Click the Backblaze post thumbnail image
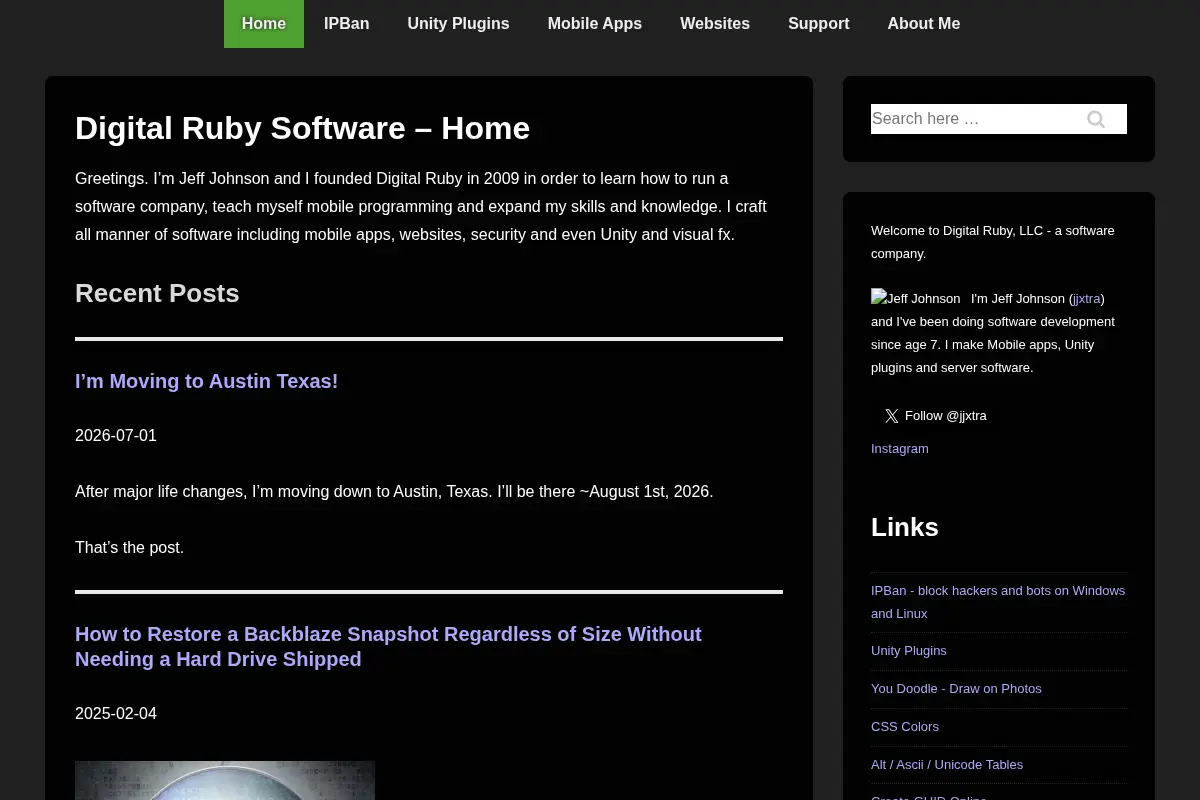 coord(225,780)
